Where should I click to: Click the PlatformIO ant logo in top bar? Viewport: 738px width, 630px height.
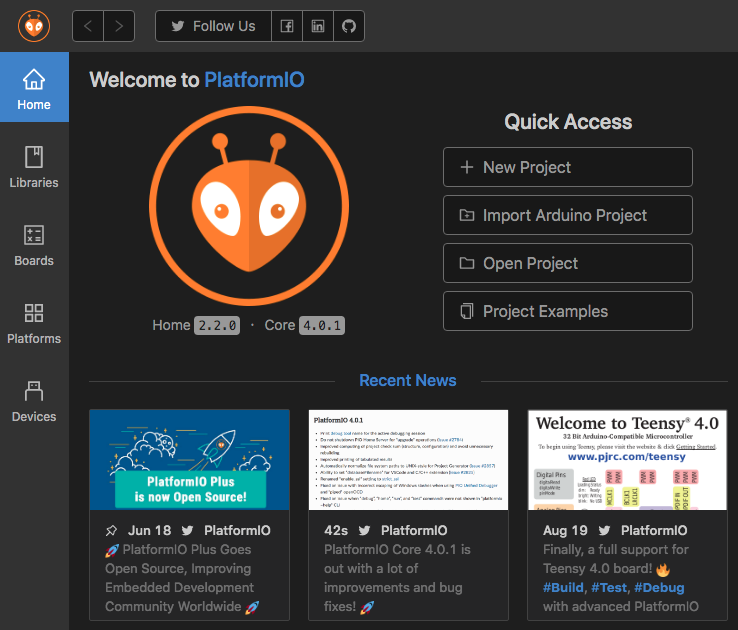(x=34, y=26)
